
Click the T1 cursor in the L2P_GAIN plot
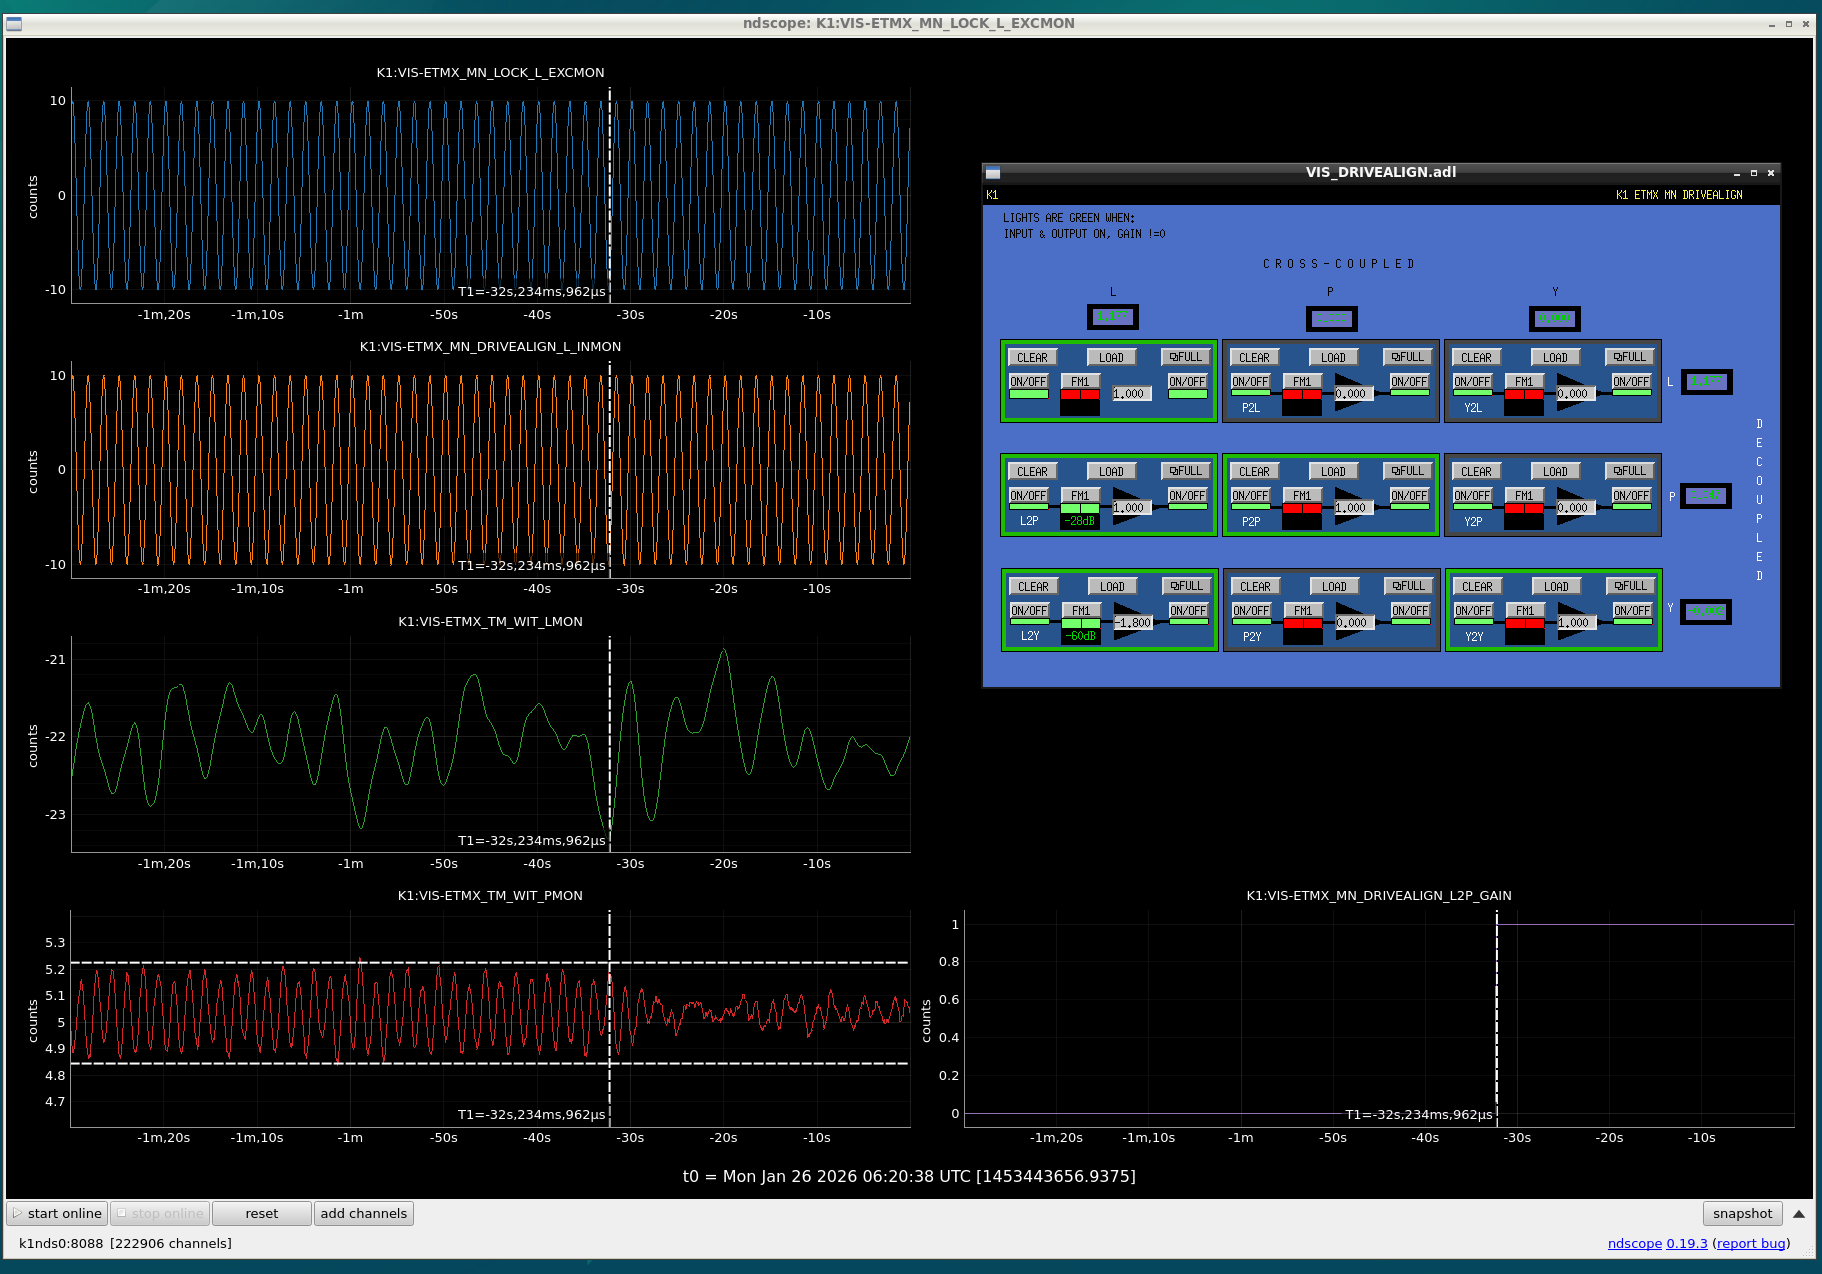pyautogui.click(x=1497, y=1020)
